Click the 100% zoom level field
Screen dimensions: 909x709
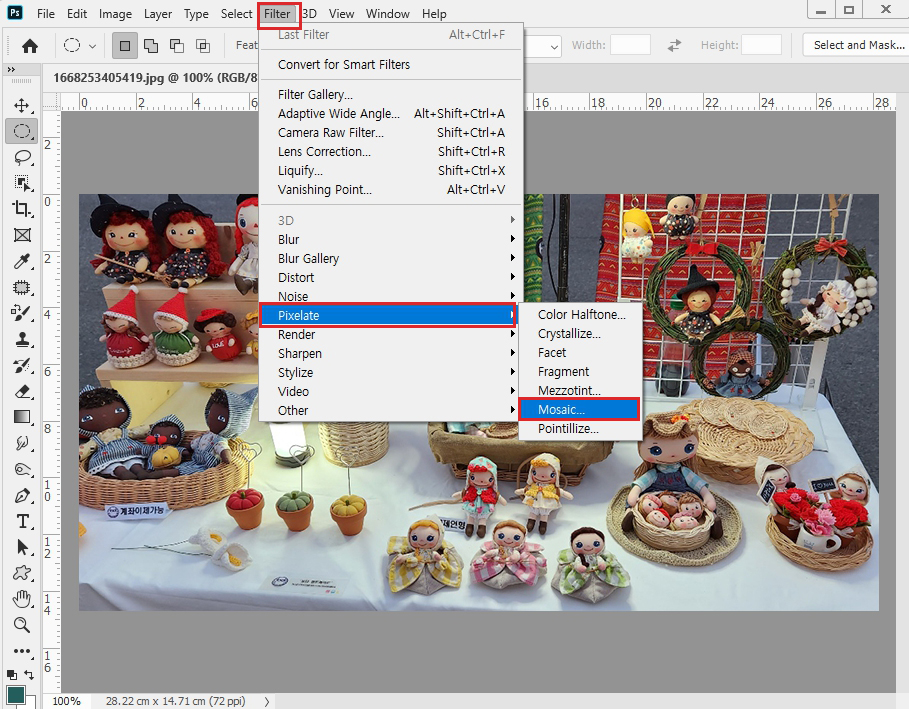(67, 701)
